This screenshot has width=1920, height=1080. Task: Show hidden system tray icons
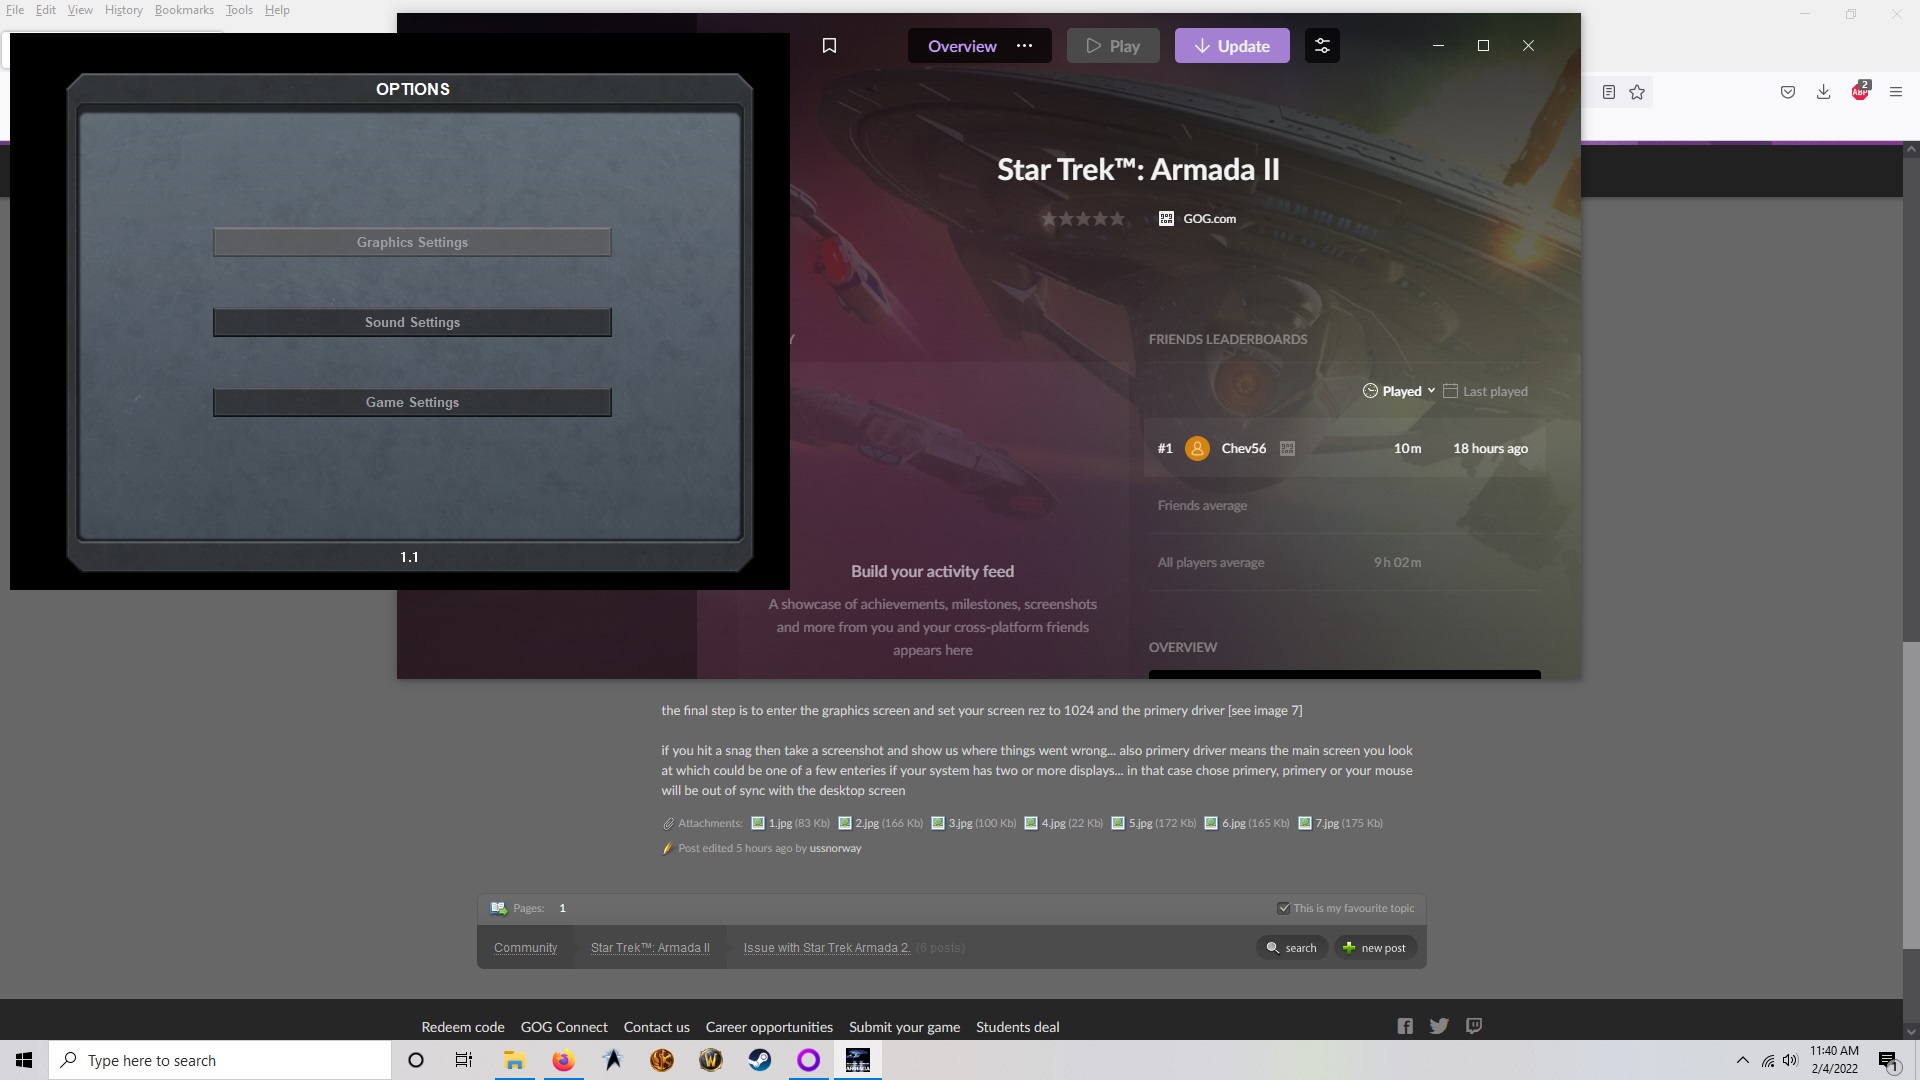tap(1742, 1060)
